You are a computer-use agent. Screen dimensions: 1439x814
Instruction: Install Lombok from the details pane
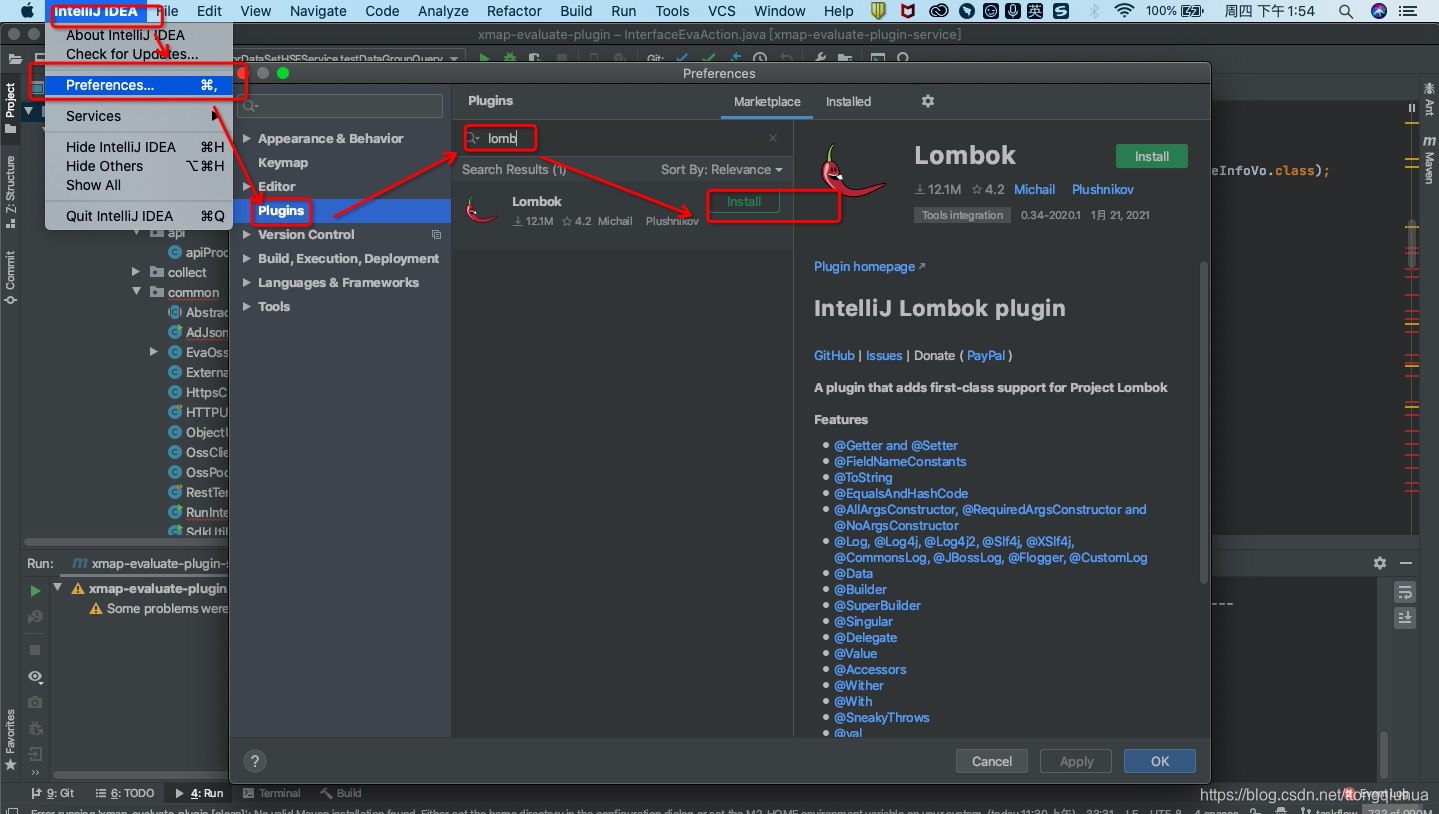point(1151,156)
